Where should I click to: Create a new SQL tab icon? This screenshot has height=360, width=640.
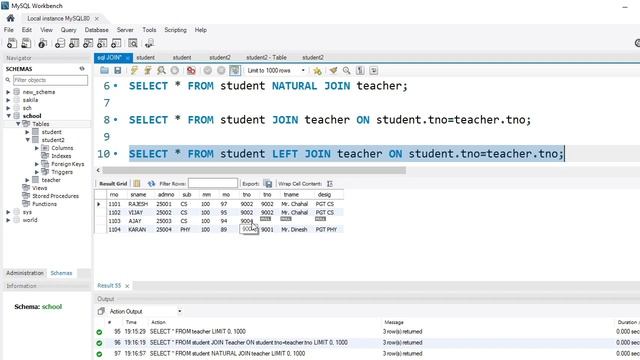coord(12,43)
